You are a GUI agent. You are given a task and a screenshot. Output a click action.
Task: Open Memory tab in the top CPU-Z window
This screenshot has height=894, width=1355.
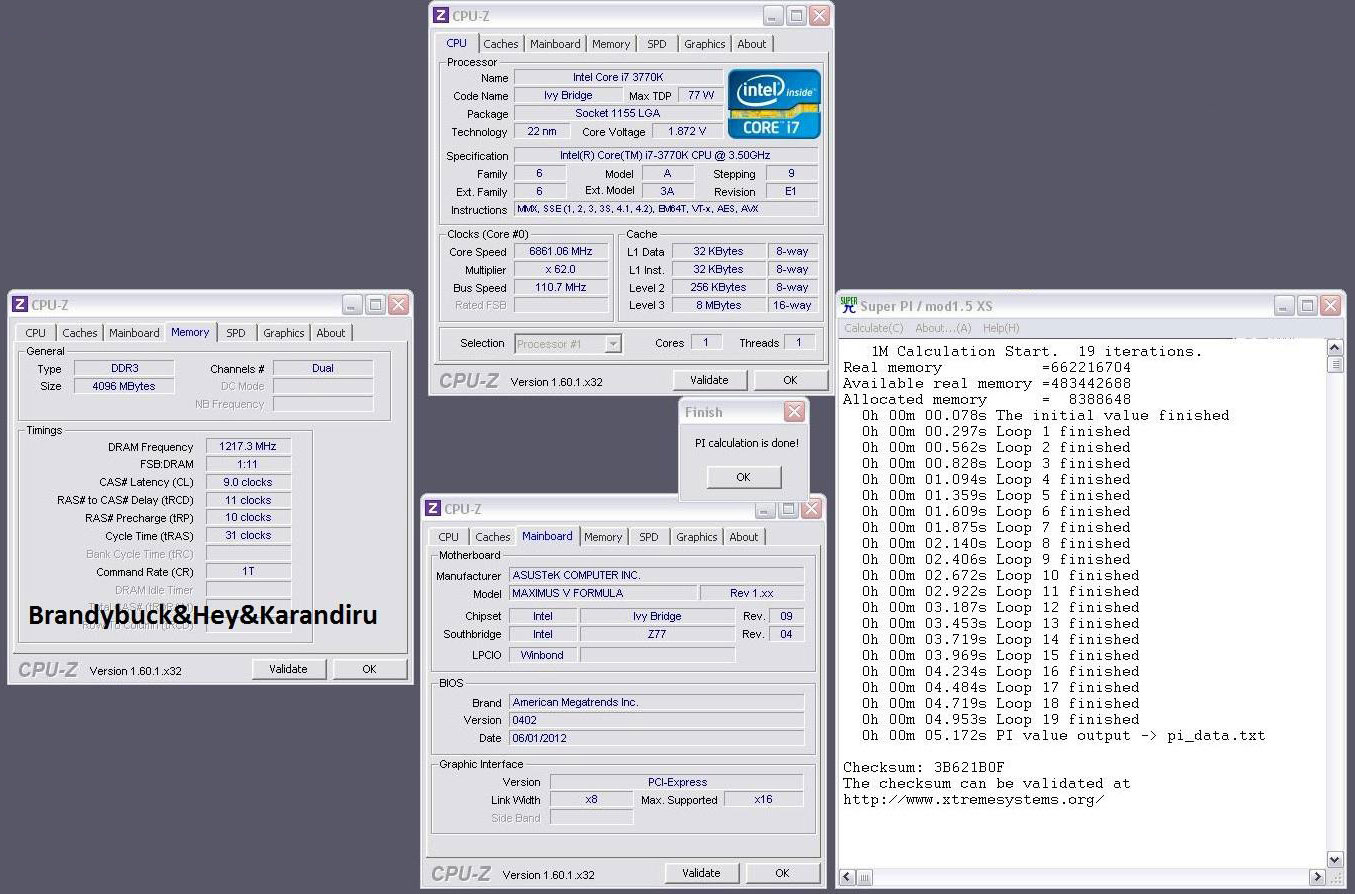click(x=611, y=44)
